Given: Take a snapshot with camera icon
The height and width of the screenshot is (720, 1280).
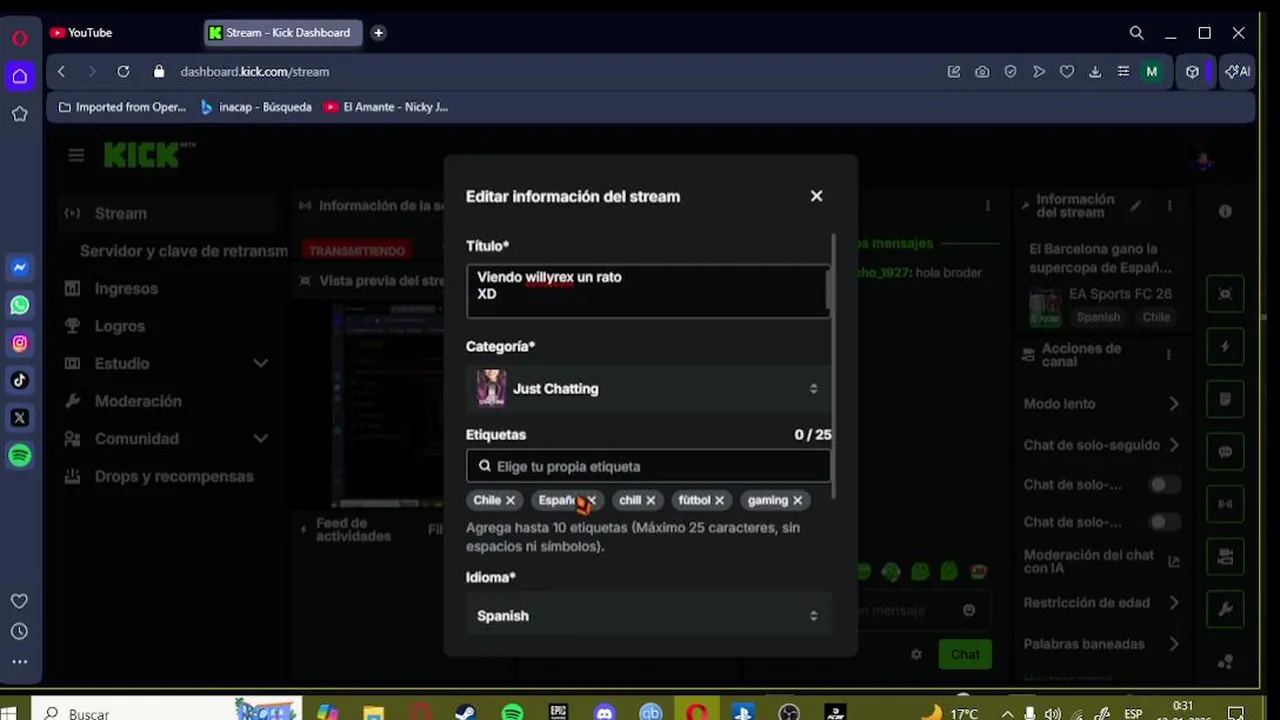Looking at the screenshot, I should pyautogui.click(x=982, y=72).
